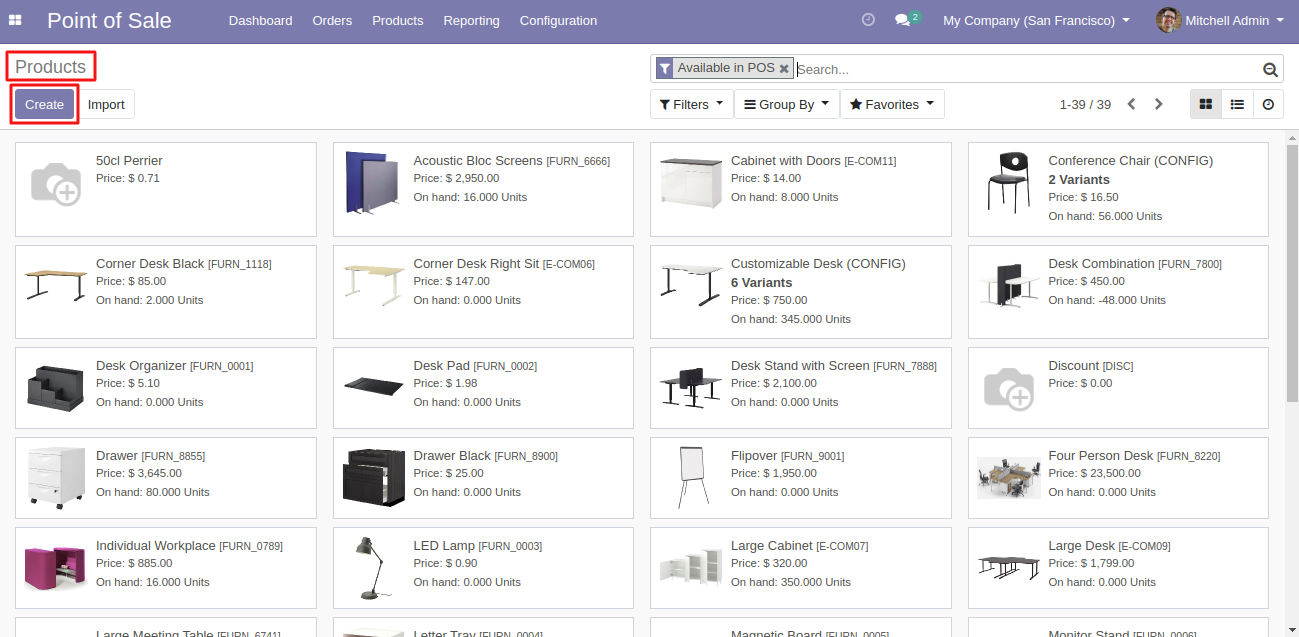Open the Orders menu
The width and height of the screenshot is (1299, 637).
click(332, 20)
